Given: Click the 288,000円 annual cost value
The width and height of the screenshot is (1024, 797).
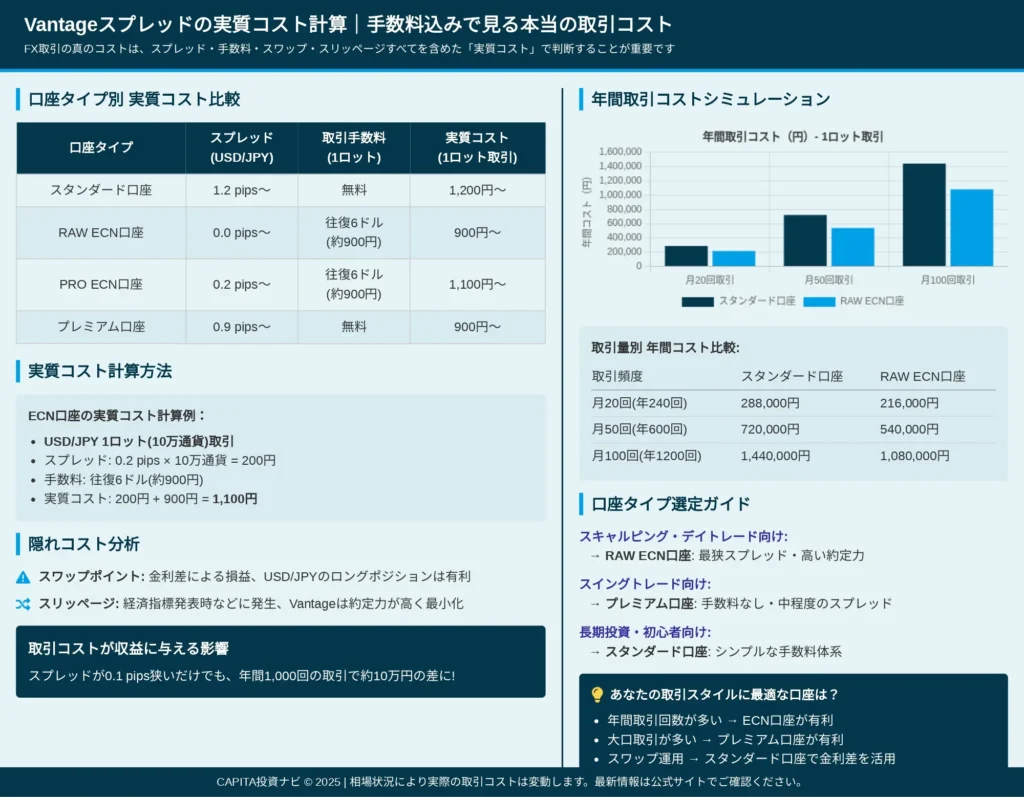Looking at the screenshot, I should point(770,403).
